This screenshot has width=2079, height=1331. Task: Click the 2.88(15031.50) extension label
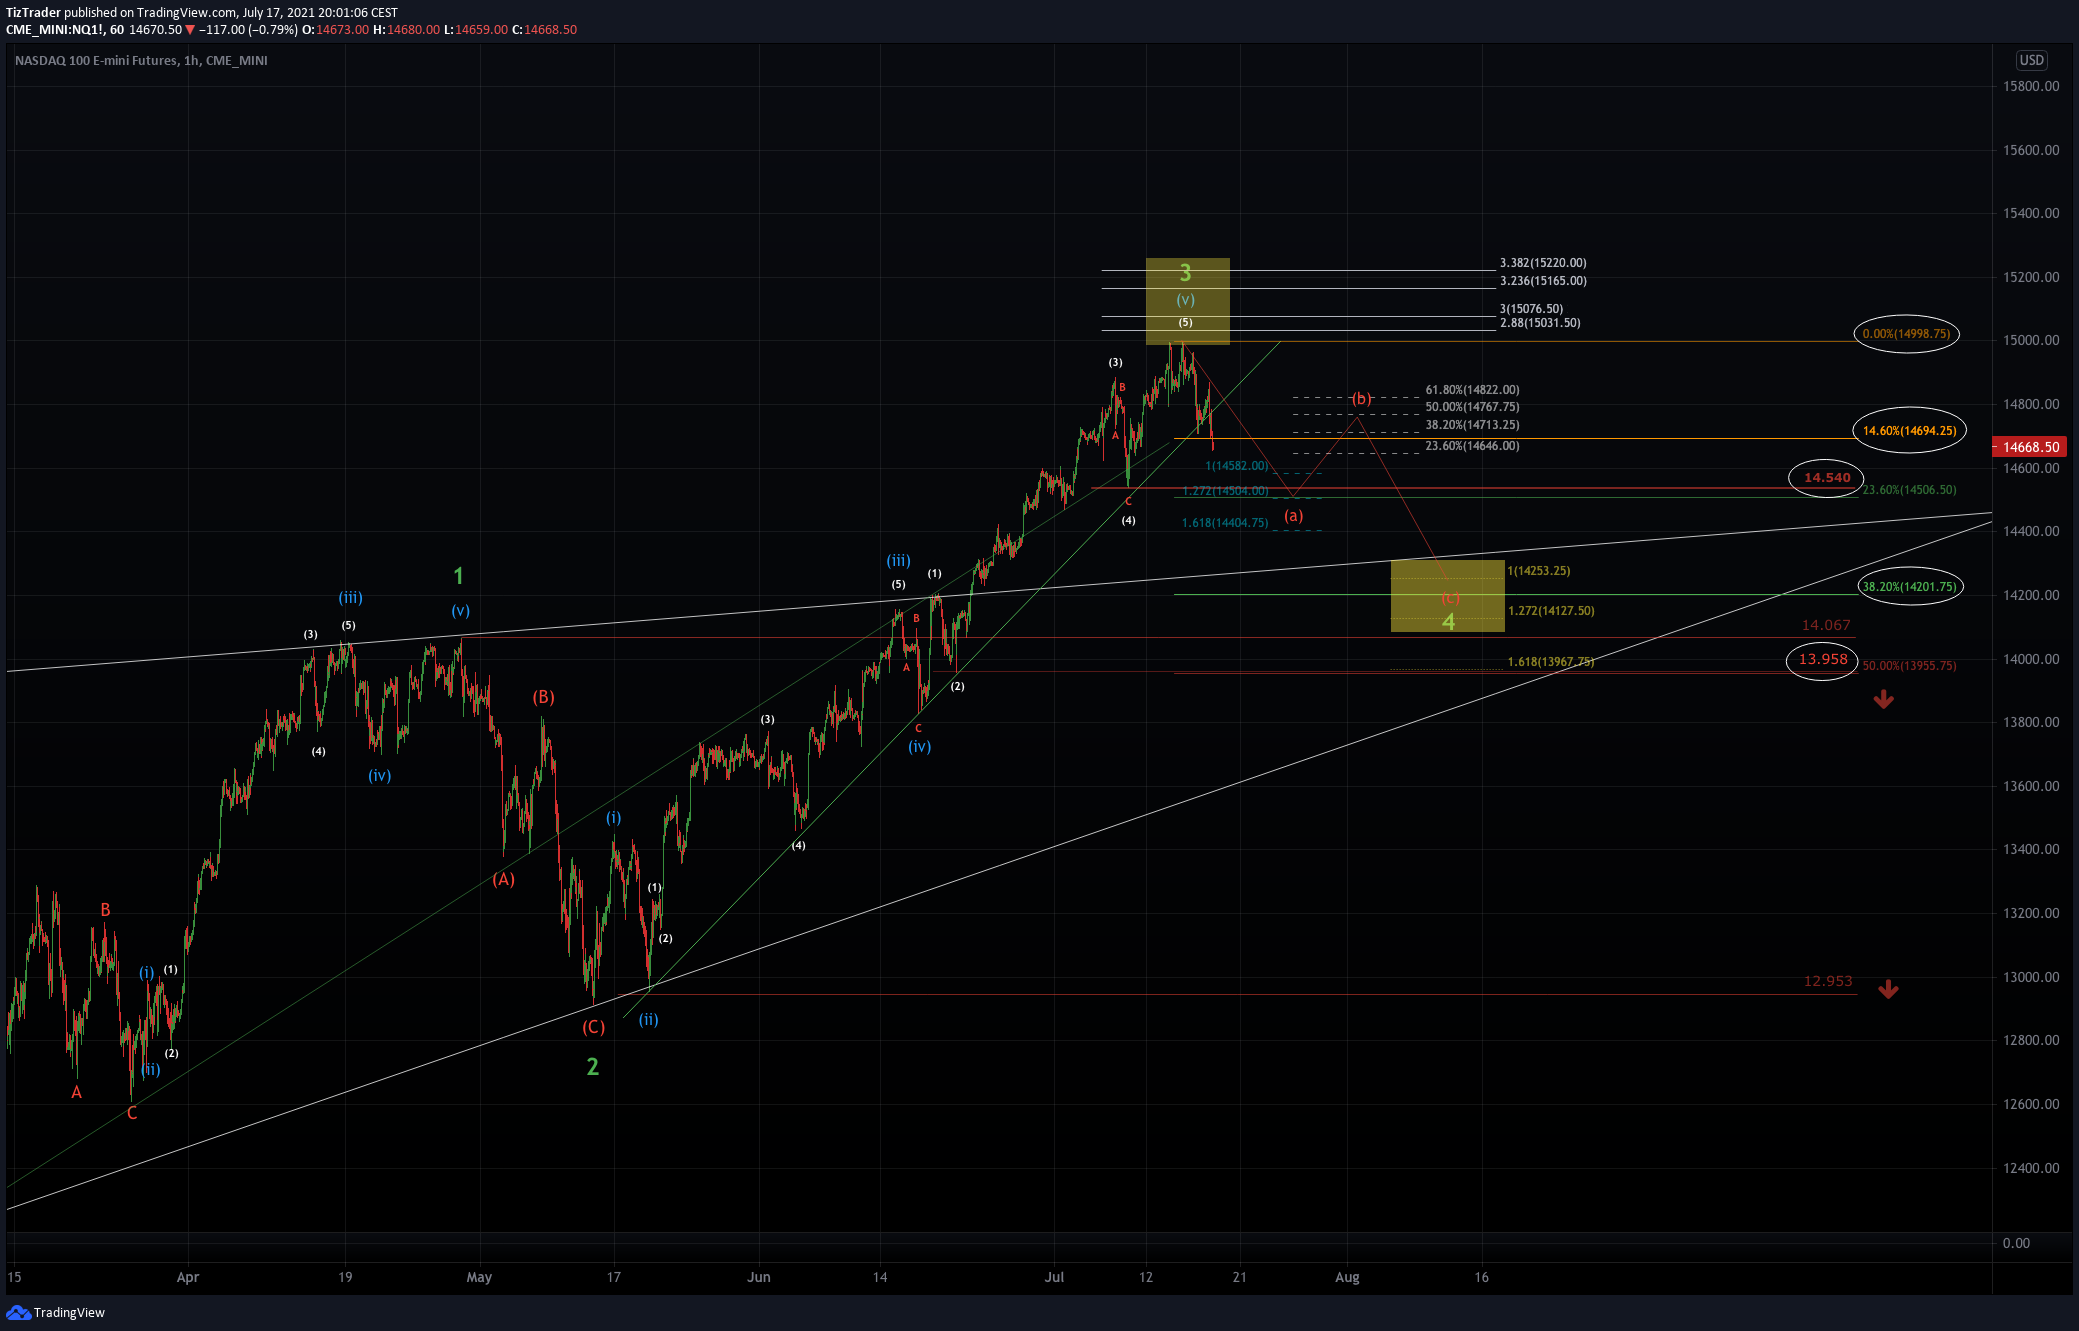(x=1540, y=323)
